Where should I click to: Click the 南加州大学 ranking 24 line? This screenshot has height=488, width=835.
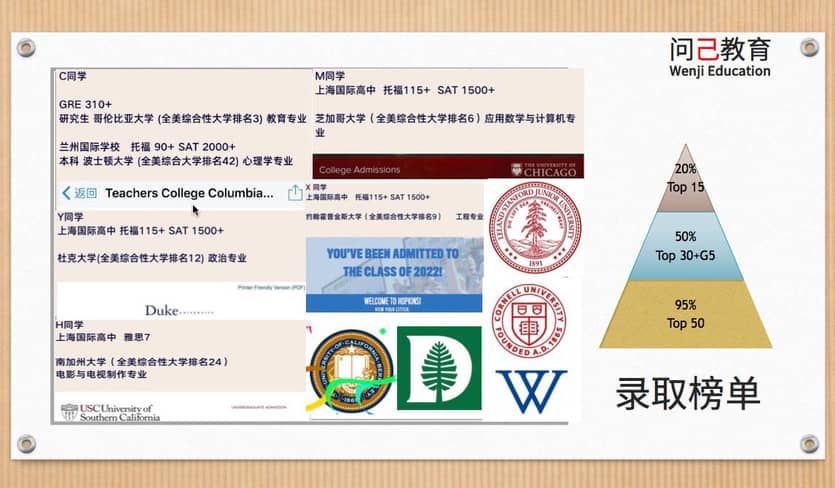(x=142, y=362)
